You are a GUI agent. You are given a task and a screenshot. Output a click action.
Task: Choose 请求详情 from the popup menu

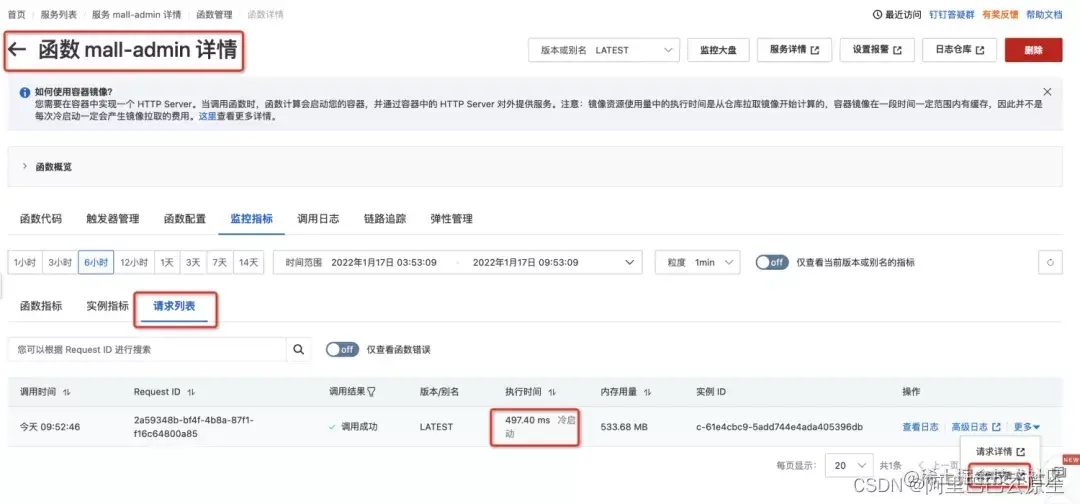click(1000, 452)
